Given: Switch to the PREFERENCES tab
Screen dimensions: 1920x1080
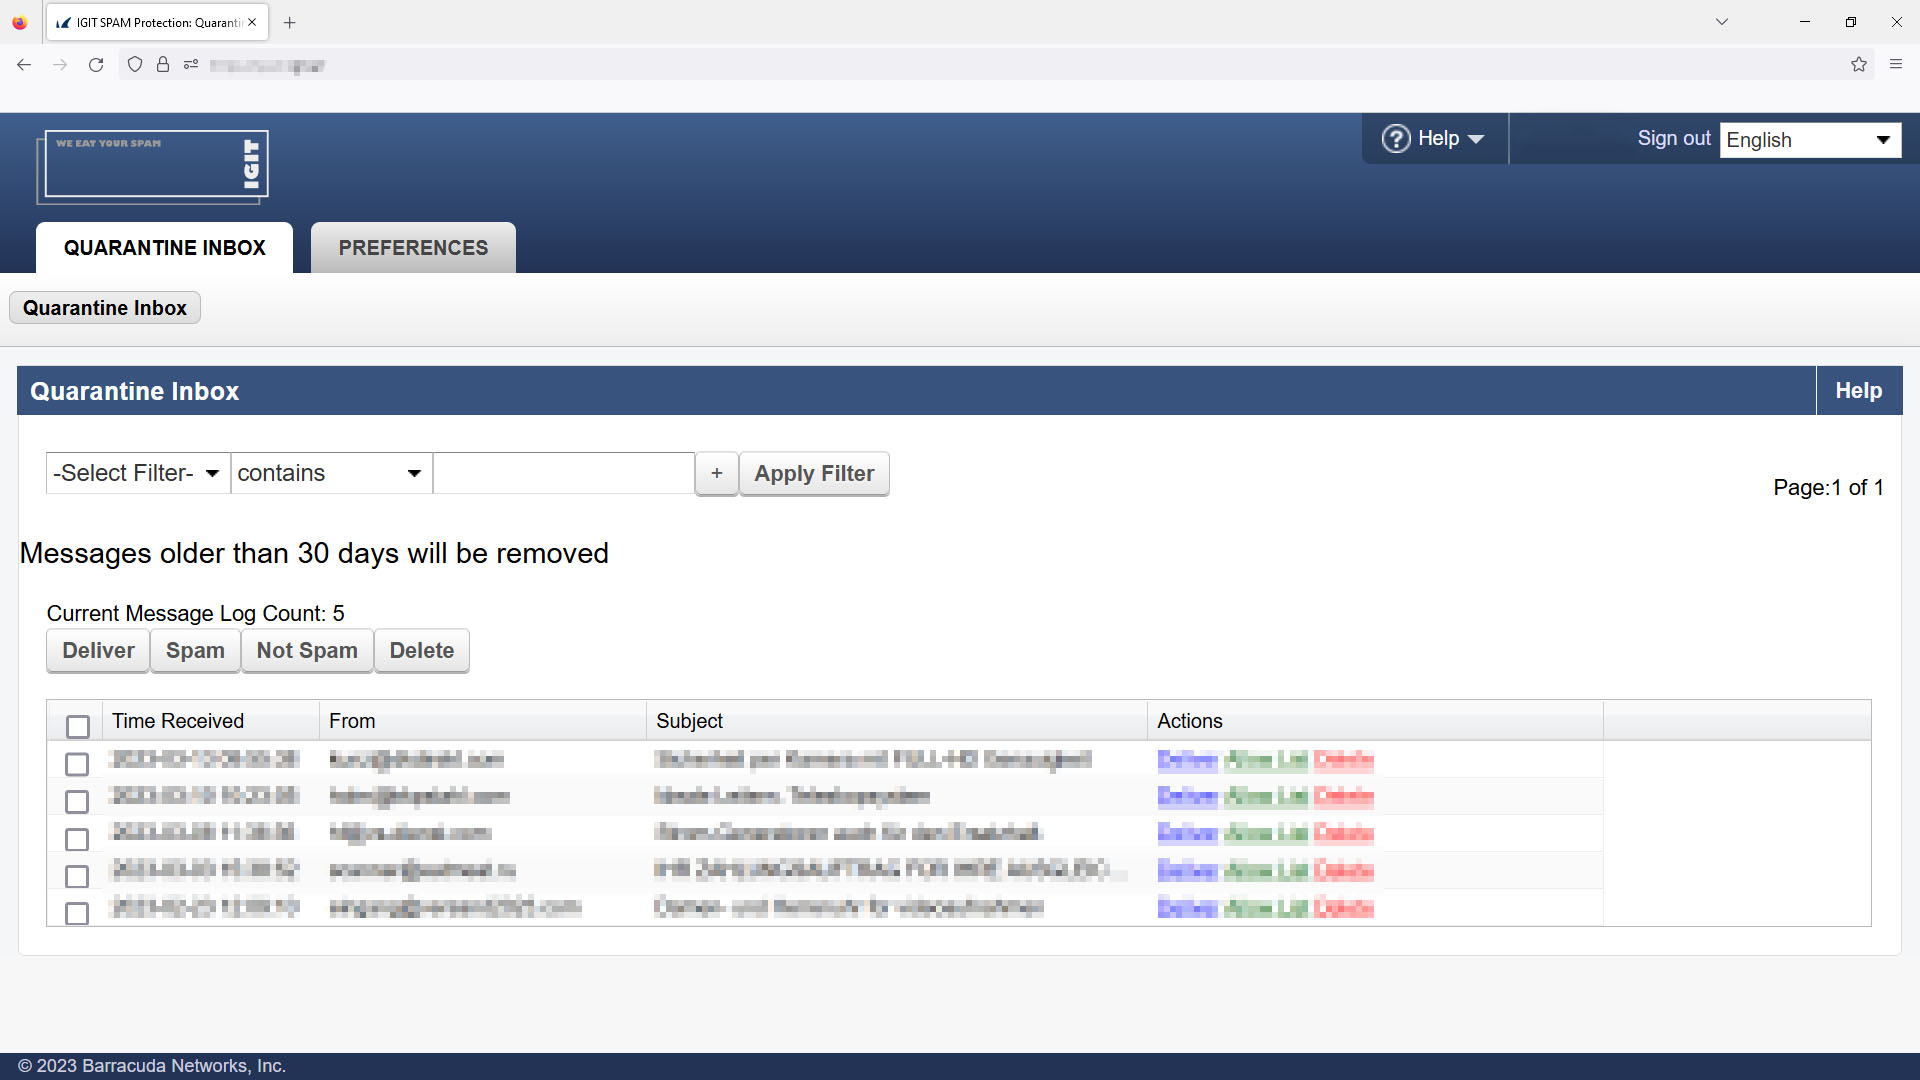Looking at the screenshot, I should (x=413, y=247).
